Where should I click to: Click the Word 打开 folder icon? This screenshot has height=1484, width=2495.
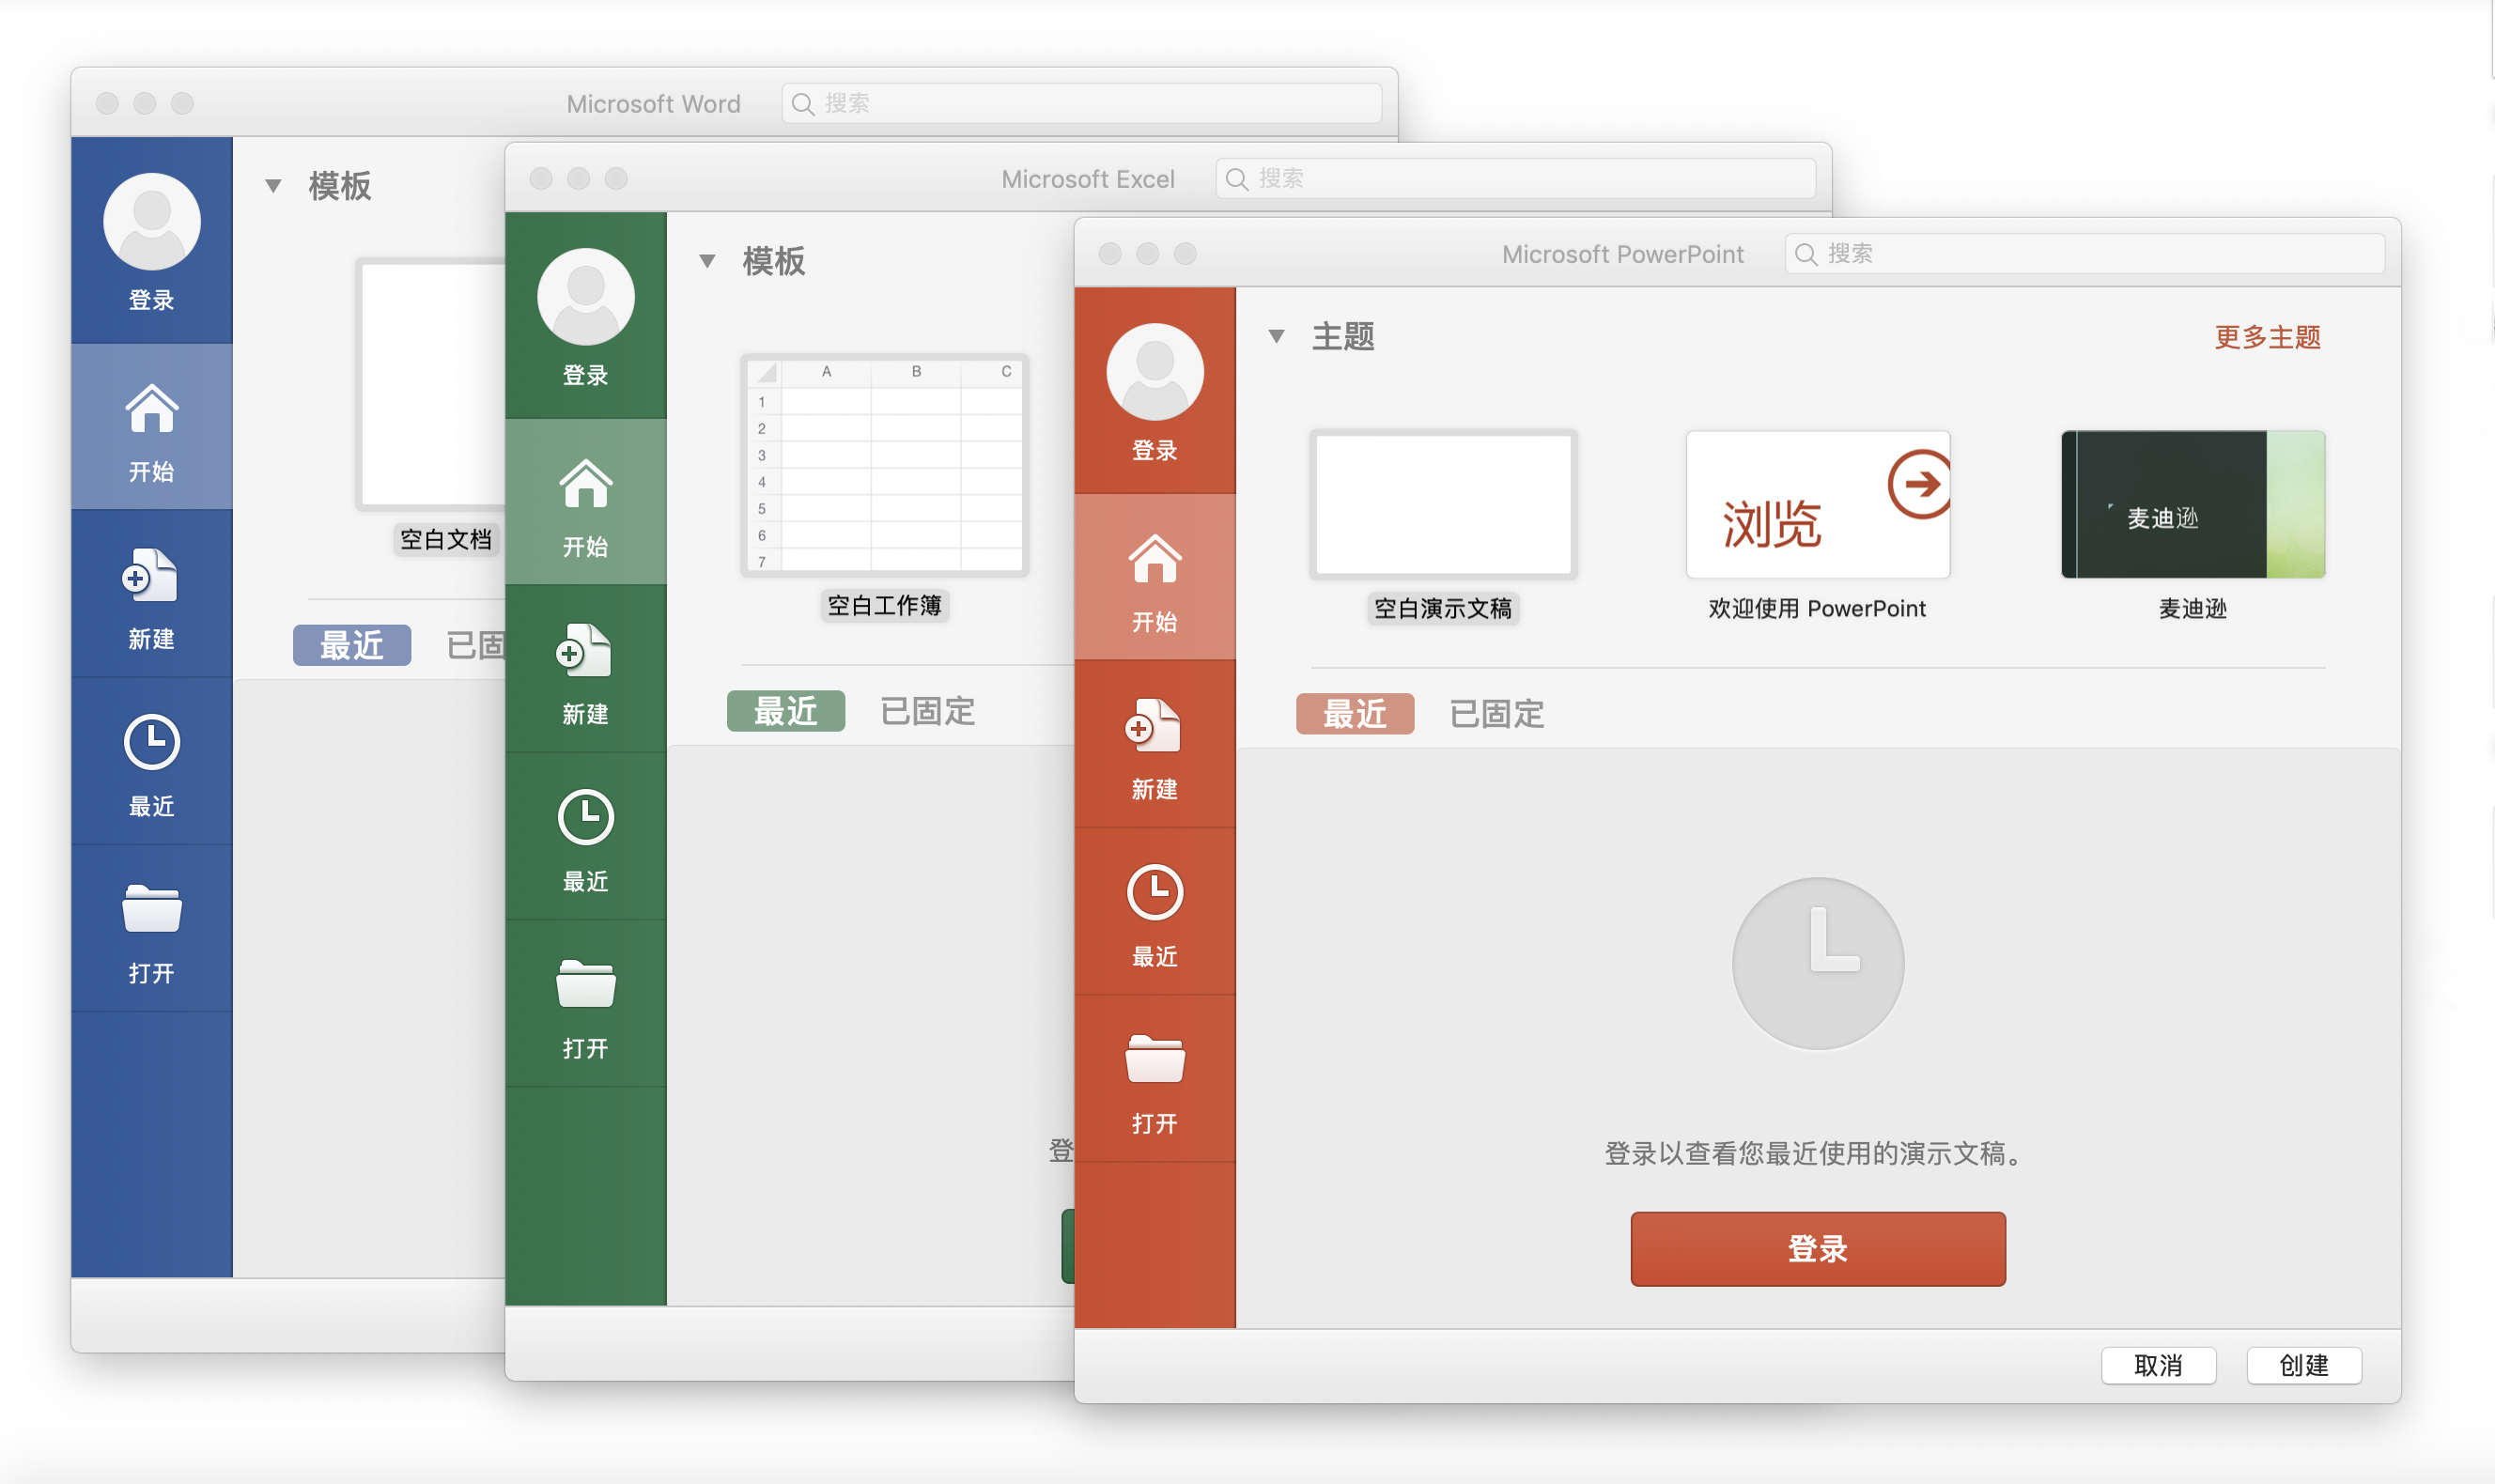(x=152, y=908)
